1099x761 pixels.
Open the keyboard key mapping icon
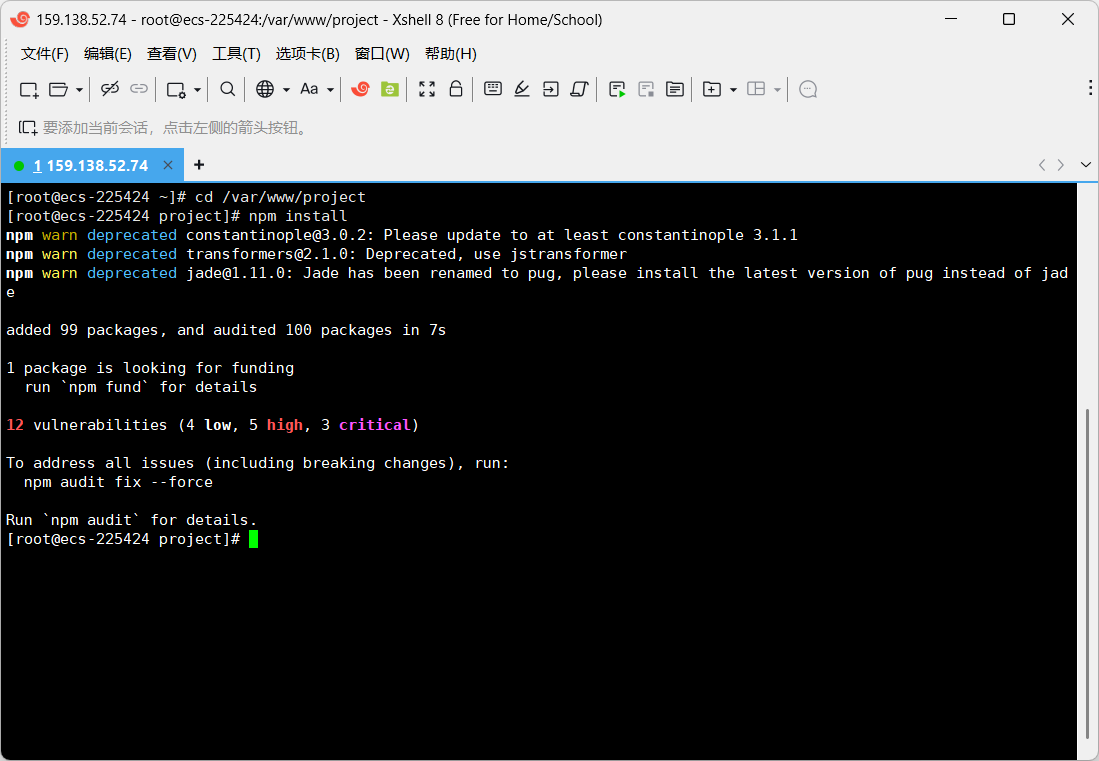493,88
